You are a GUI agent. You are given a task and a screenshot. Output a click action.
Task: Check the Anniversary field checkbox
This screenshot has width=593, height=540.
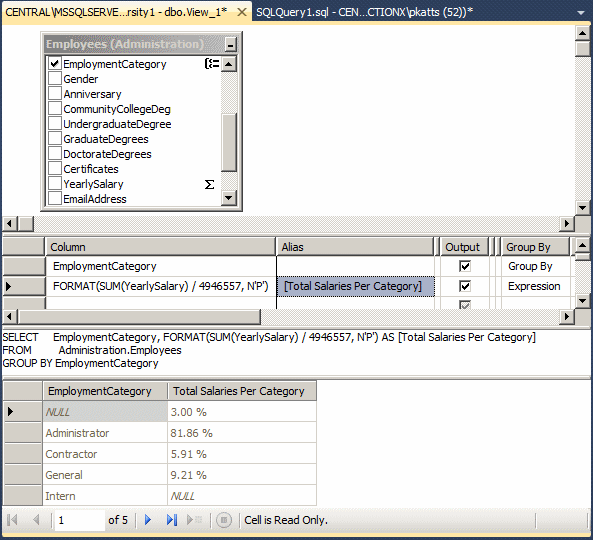pos(55,93)
